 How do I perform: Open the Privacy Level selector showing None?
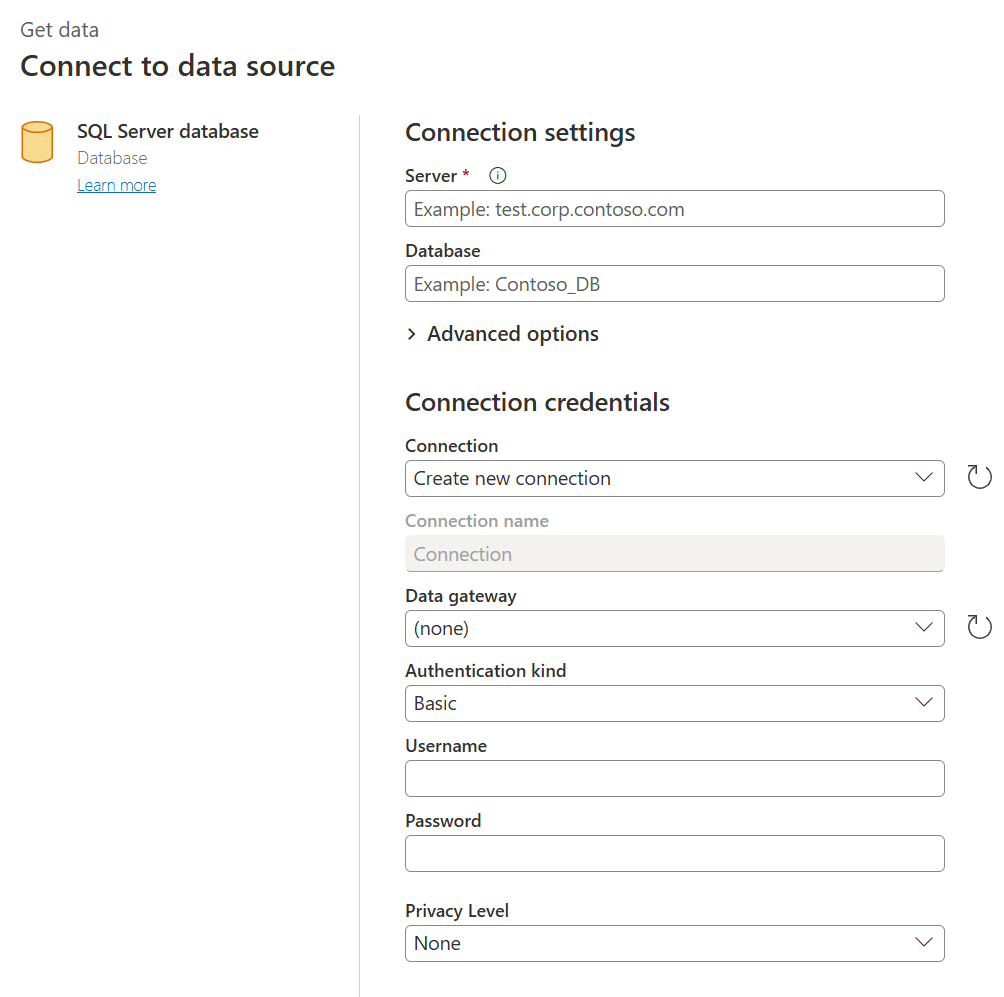click(x=674, y=943)
